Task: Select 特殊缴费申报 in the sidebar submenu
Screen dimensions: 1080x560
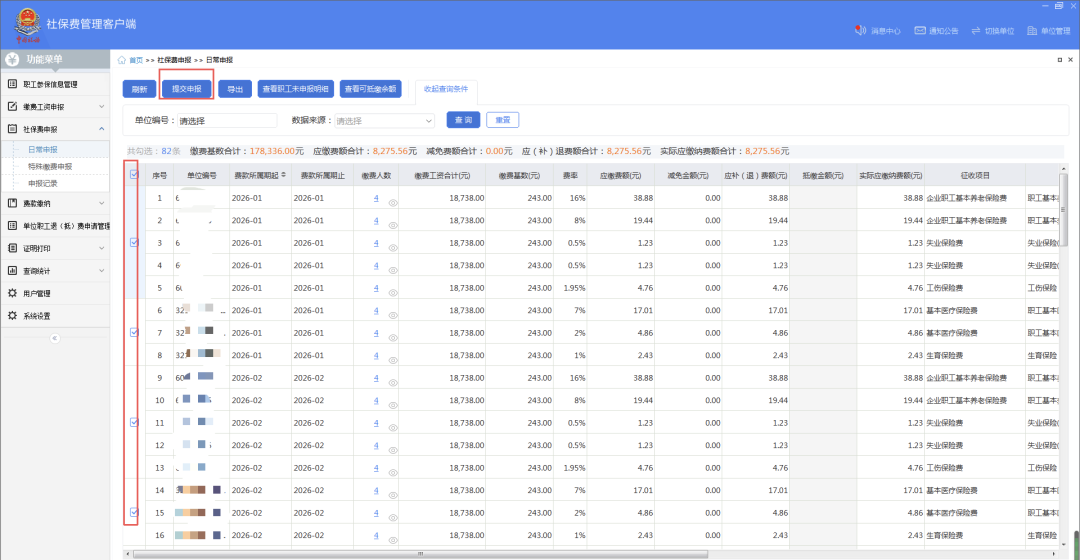Action: coord(50,167)
